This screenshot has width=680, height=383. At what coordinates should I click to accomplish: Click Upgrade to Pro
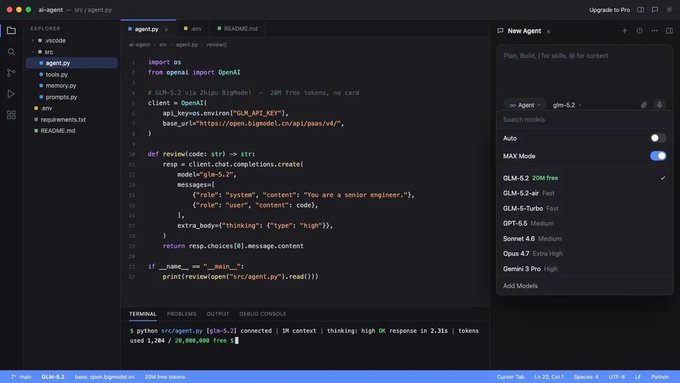coord(609,10)
